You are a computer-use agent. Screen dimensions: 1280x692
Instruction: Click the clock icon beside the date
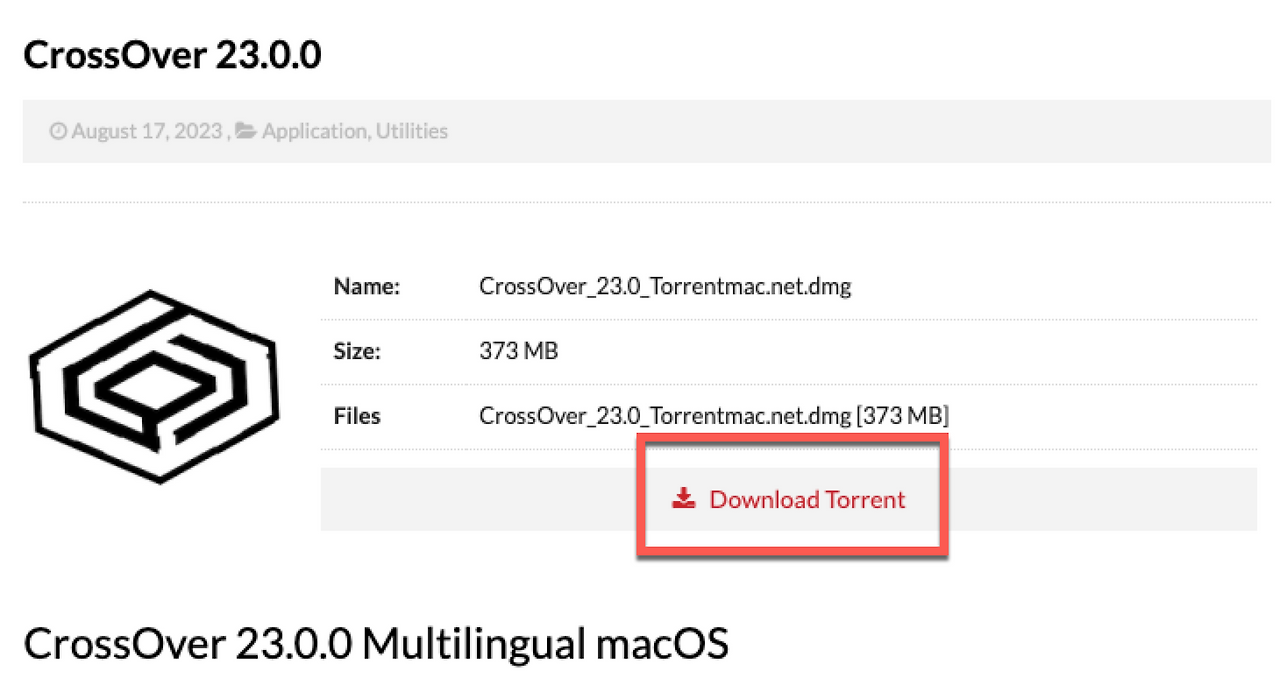coord(58,131)
